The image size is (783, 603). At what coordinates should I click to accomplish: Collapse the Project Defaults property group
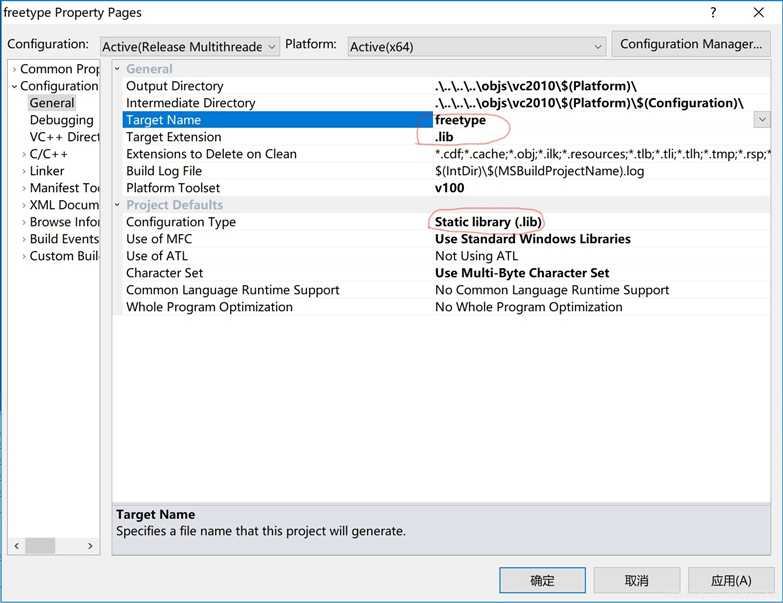coord(117,205)
